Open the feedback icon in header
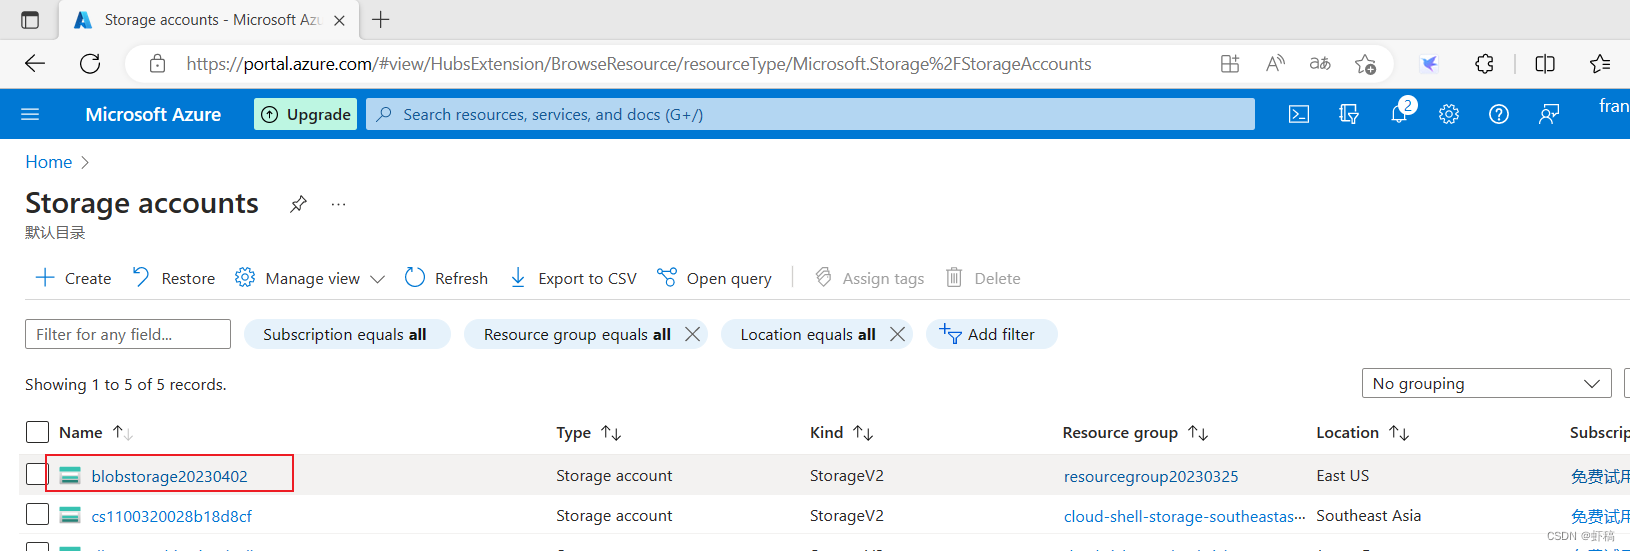Viewport: 1630px width, 551px height. tap(1549, 114)
